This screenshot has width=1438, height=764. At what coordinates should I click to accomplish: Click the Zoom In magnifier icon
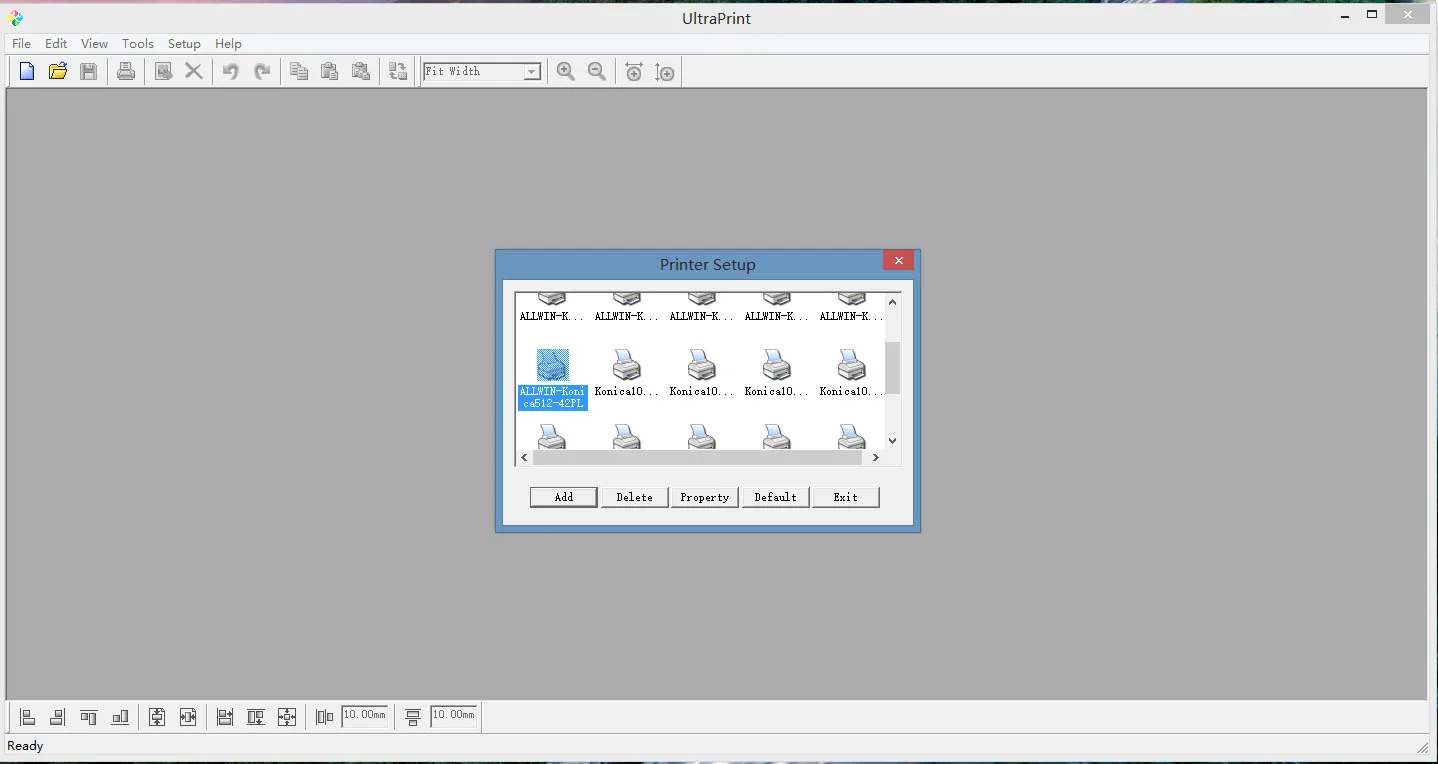click(566, 71)
